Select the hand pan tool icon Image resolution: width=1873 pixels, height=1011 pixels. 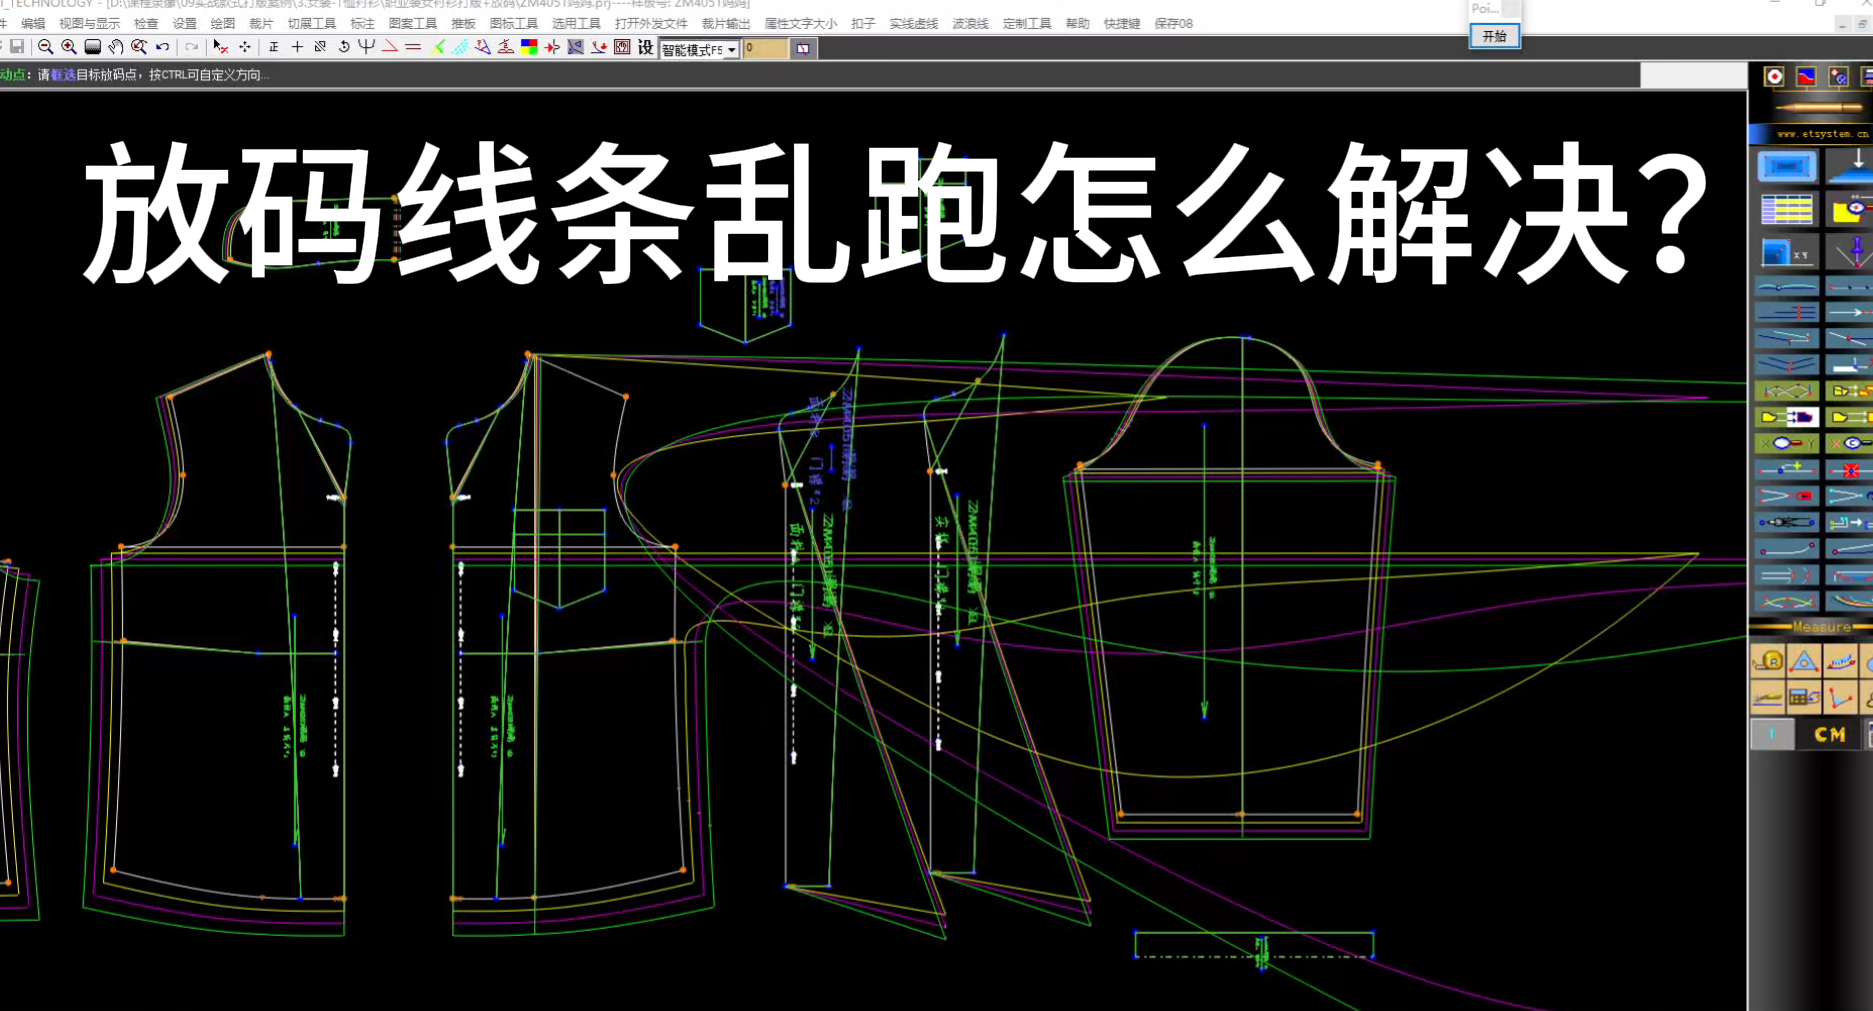(115, 46)
